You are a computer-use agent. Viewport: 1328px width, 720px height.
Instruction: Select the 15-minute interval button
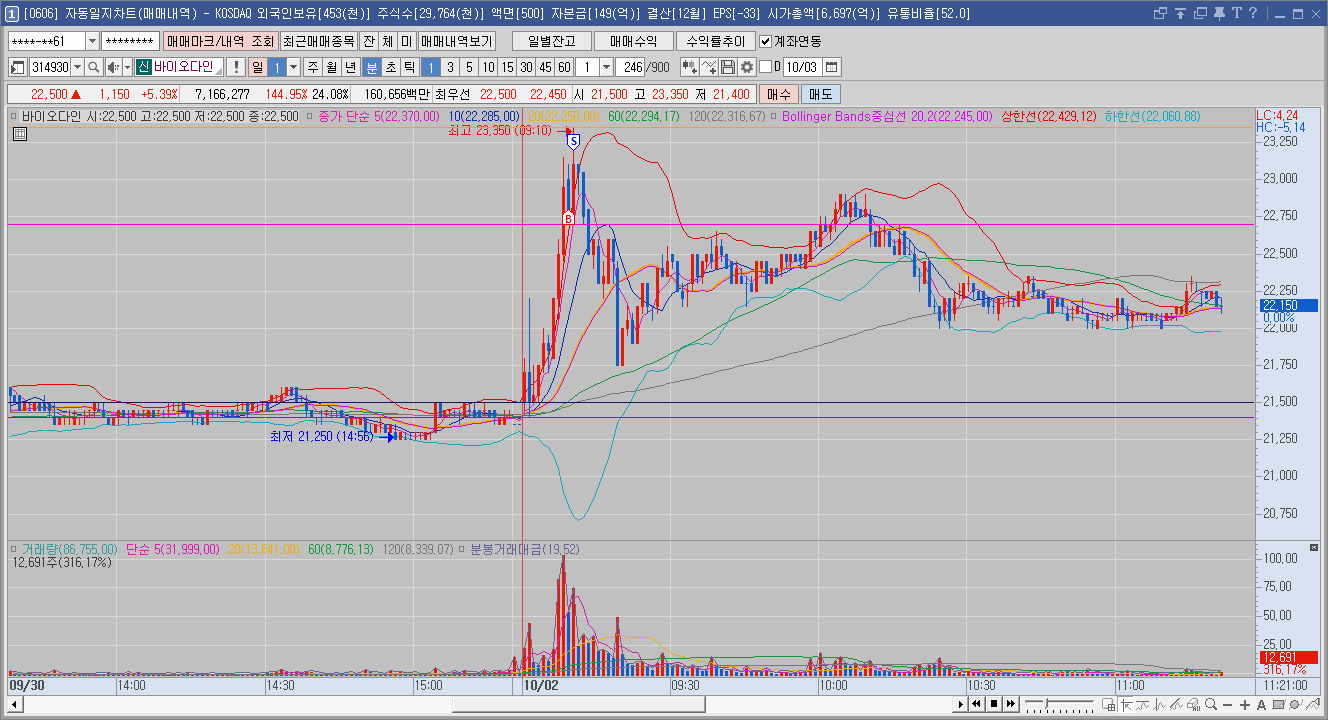tap(506, 67)
